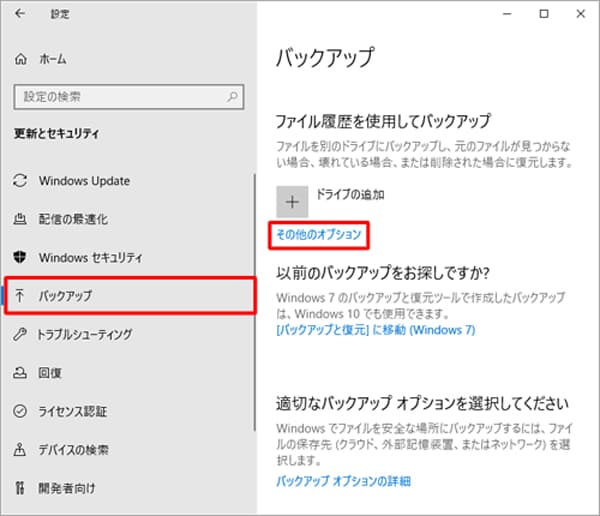Click the ライセンス認証 checkmark icon
Screen dimensions: 600x516
pos(20,411)
